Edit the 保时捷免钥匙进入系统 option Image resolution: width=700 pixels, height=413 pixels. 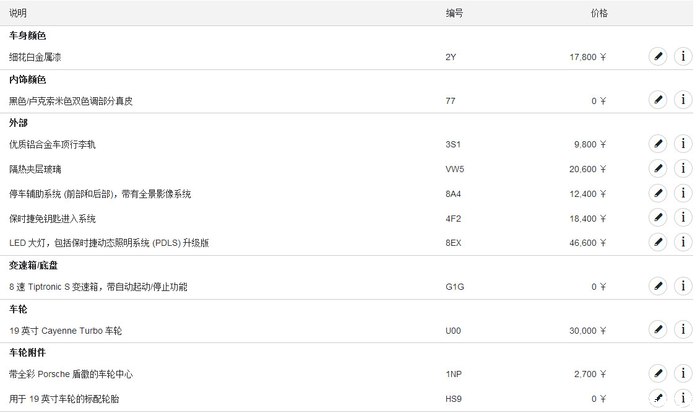pos(658,217)
